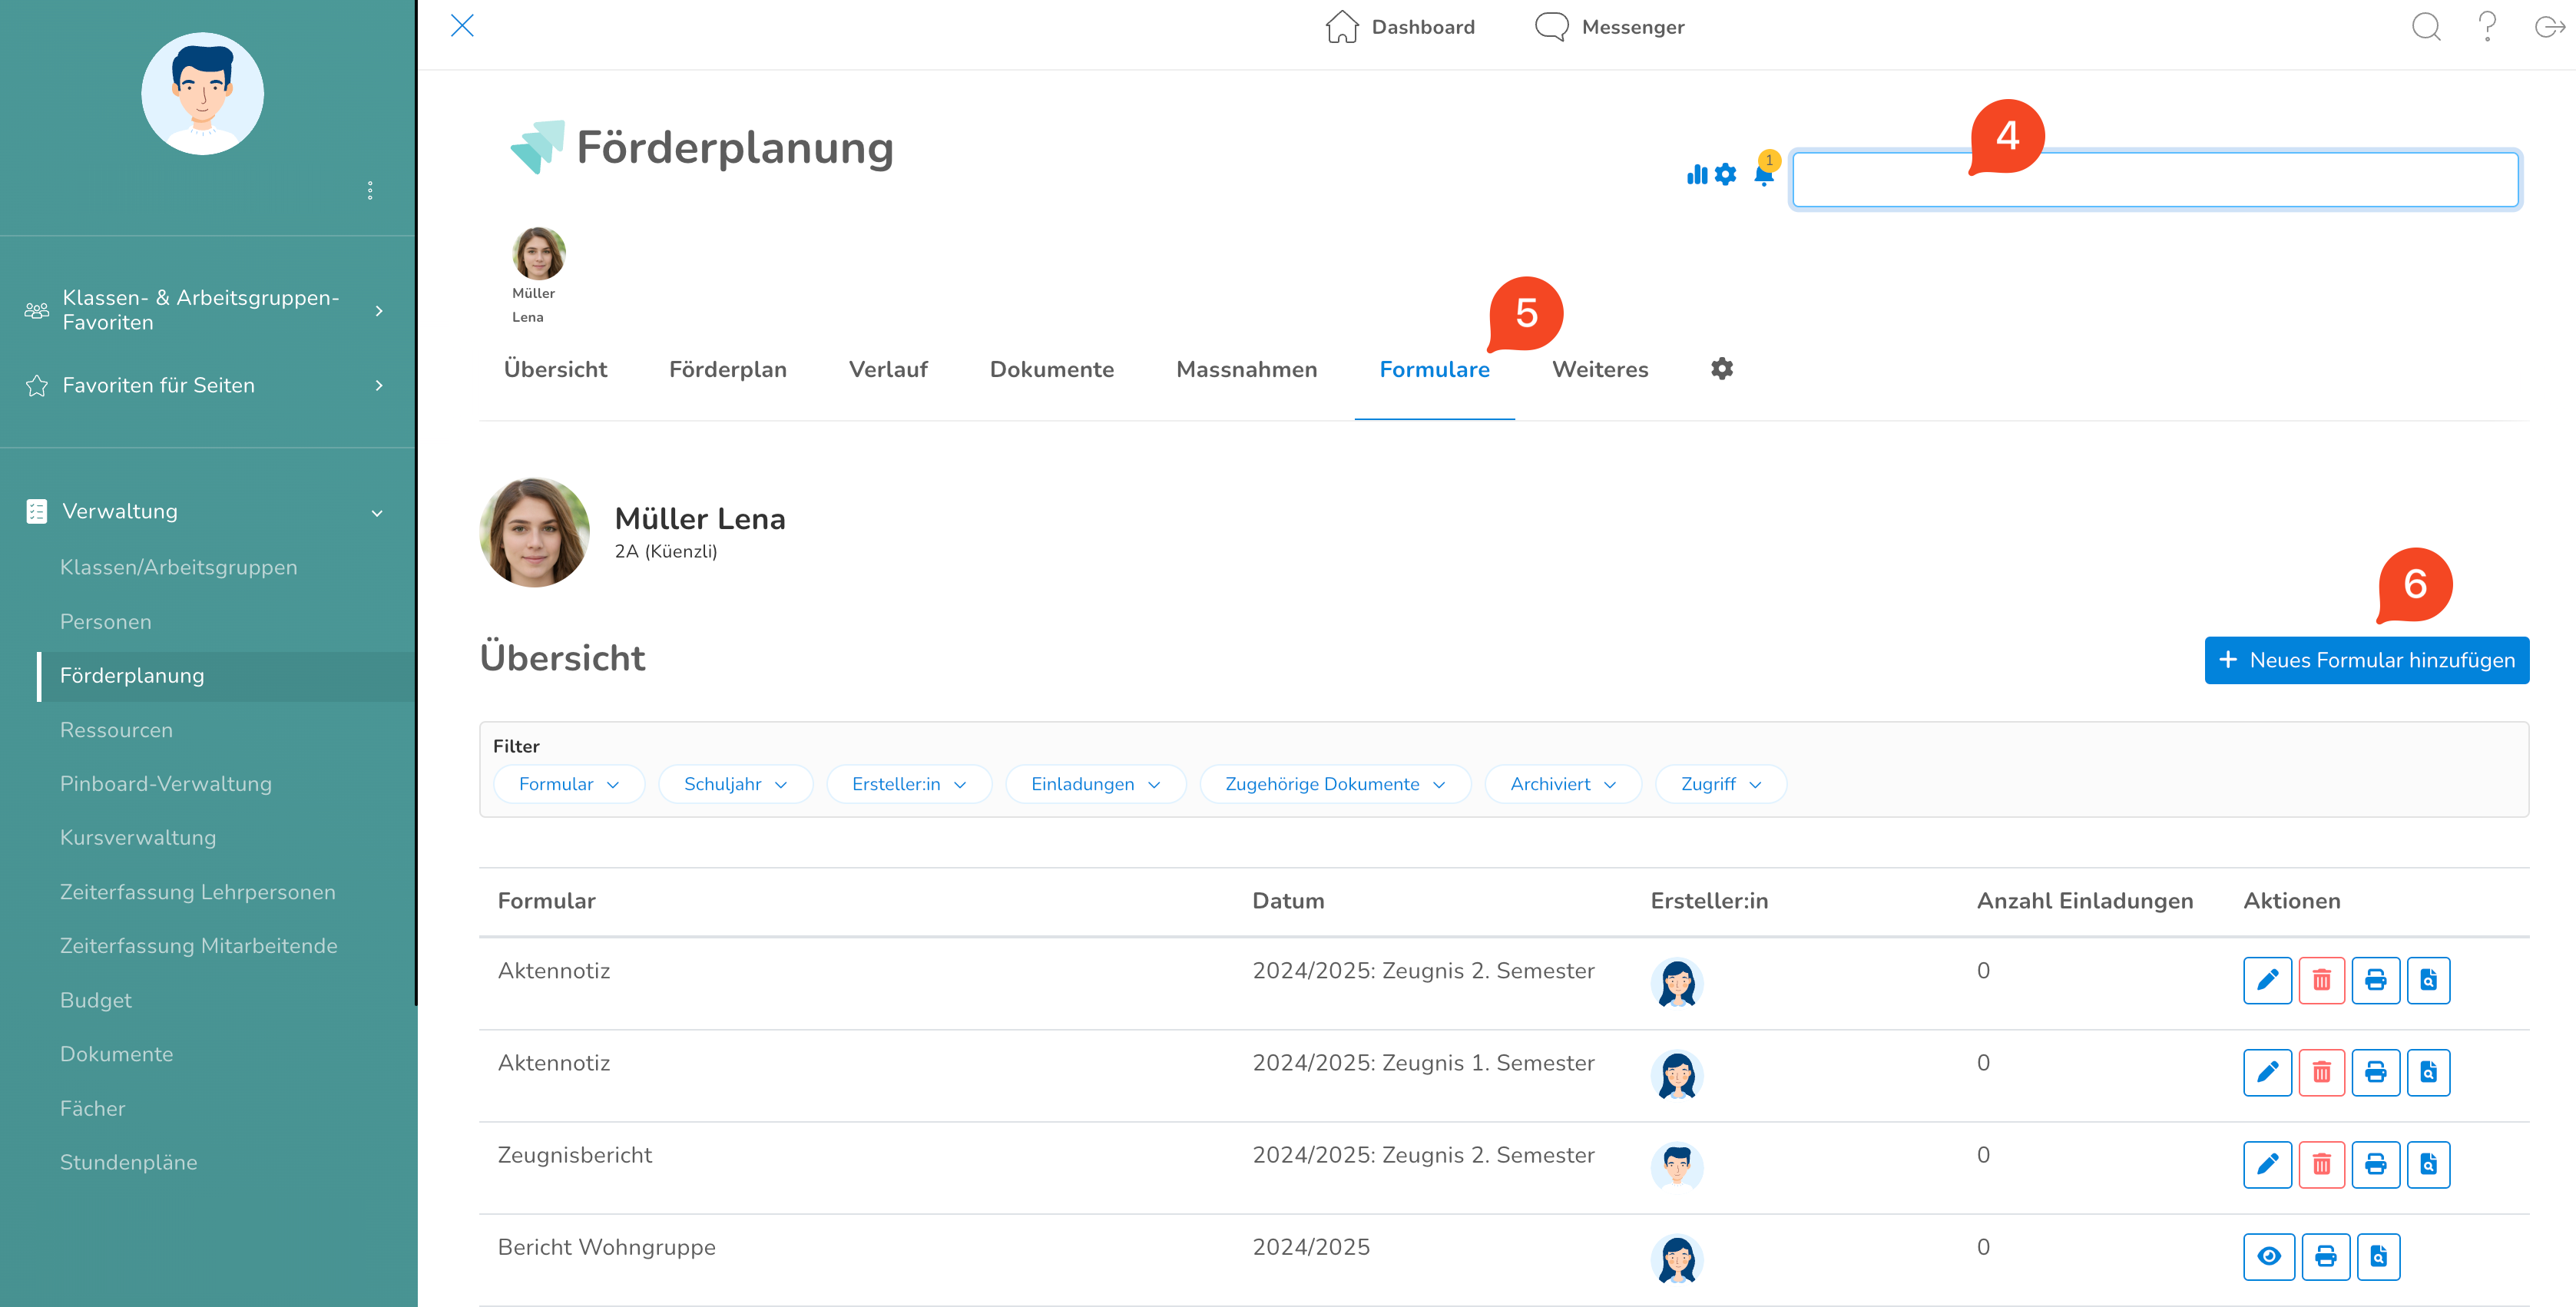Click the search input field near header

coord(2154,180)
